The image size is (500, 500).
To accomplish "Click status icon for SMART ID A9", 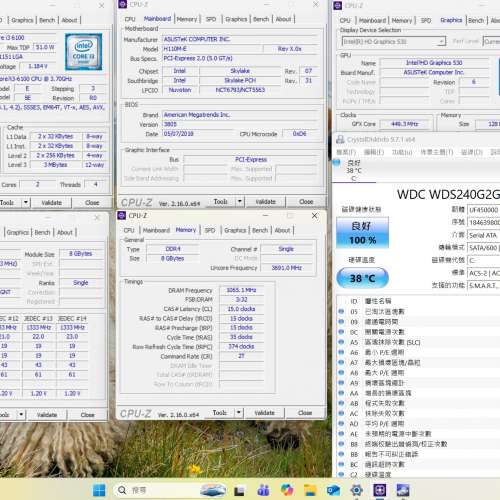I will pos(341,383).
